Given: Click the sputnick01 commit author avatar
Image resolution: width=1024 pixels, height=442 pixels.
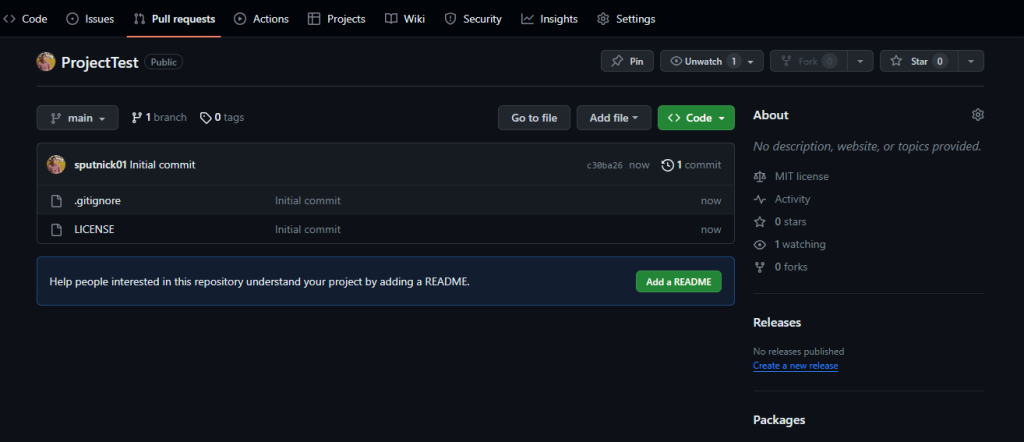Looking at the screenshot, I should [56, 165].
